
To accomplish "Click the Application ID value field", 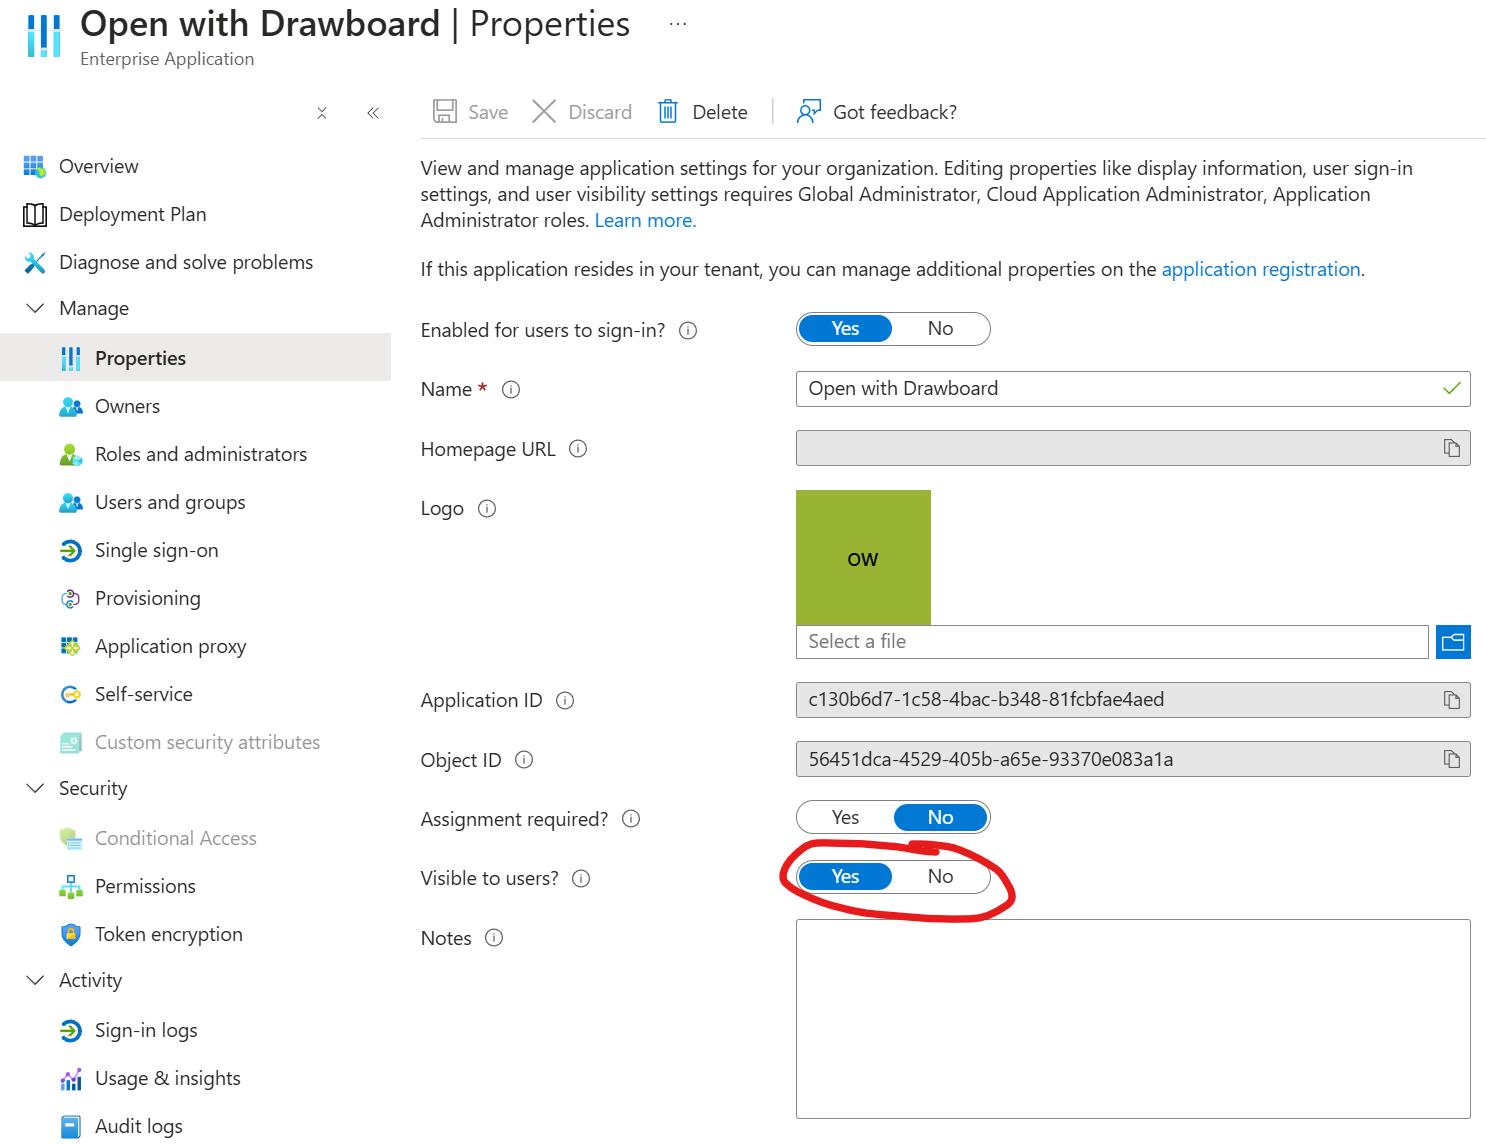I will 1133,700.
